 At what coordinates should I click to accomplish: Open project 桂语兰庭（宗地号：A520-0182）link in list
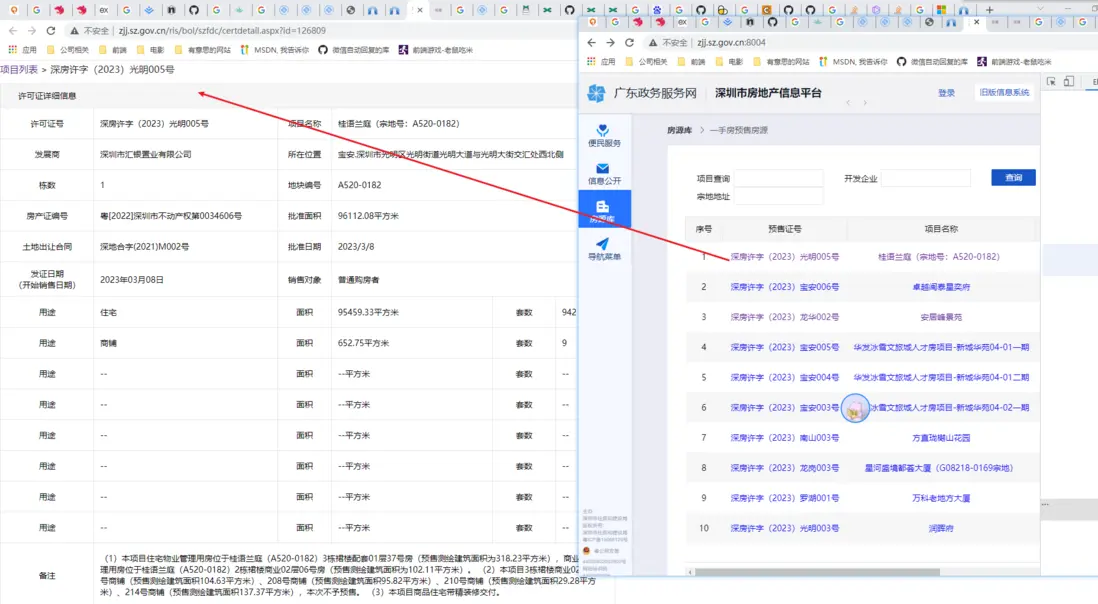click(938, 257)
